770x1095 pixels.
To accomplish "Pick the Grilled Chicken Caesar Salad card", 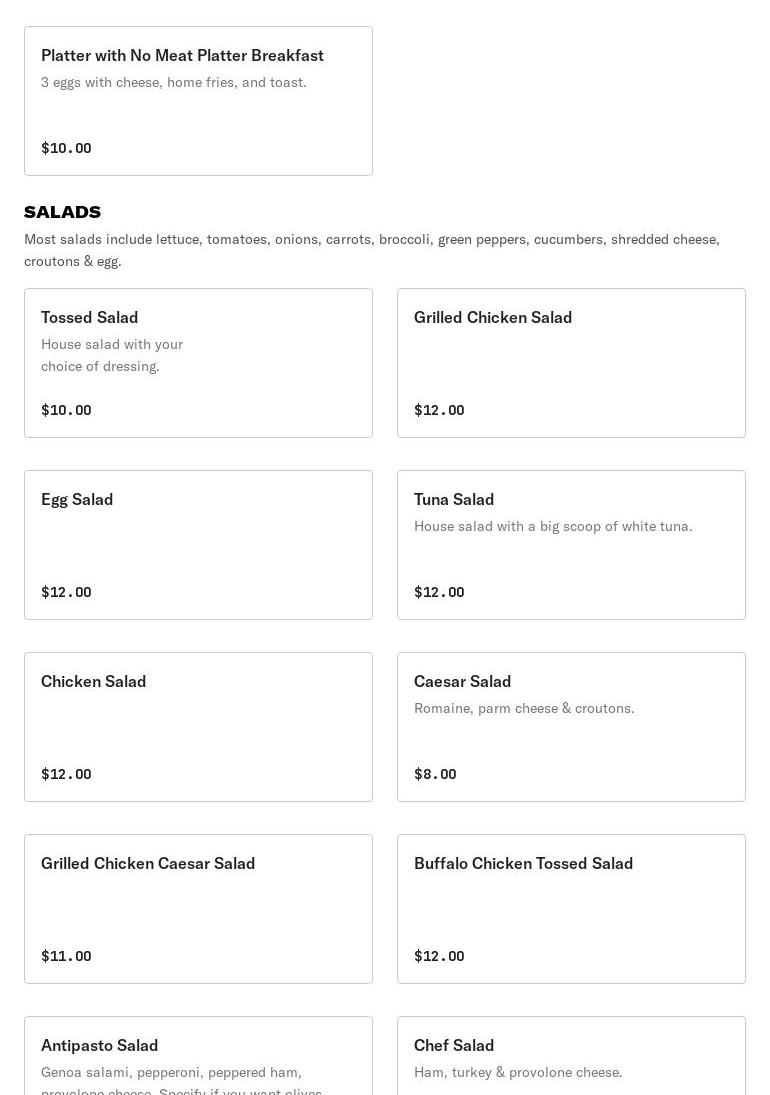I will coord(198,909).
